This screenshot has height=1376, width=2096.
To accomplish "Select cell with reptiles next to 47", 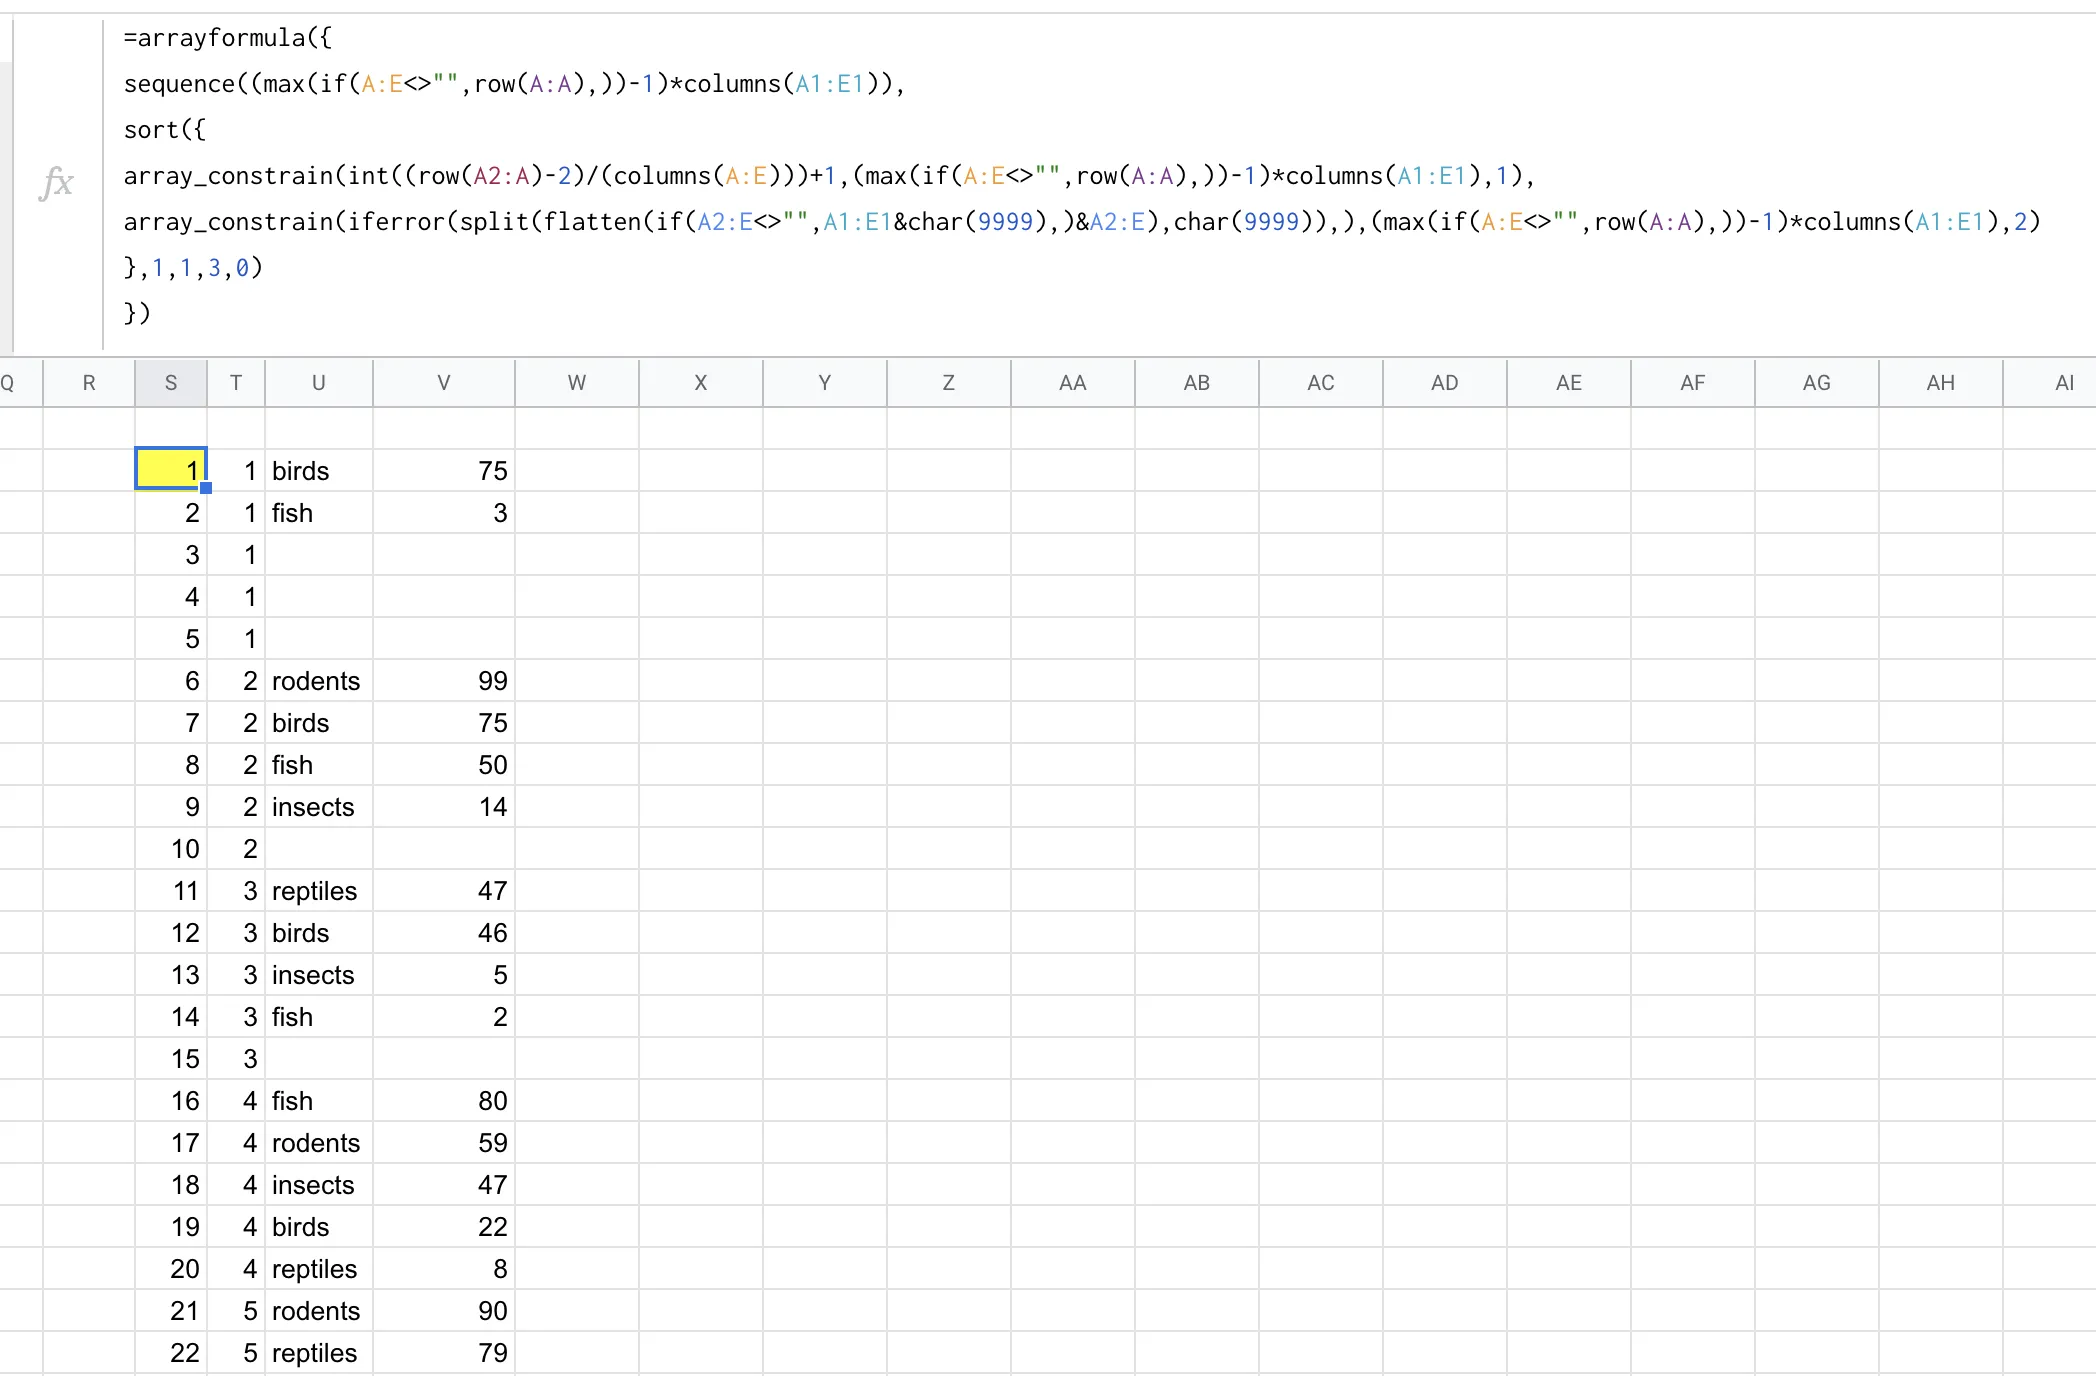I will click(x=318, y=891).
